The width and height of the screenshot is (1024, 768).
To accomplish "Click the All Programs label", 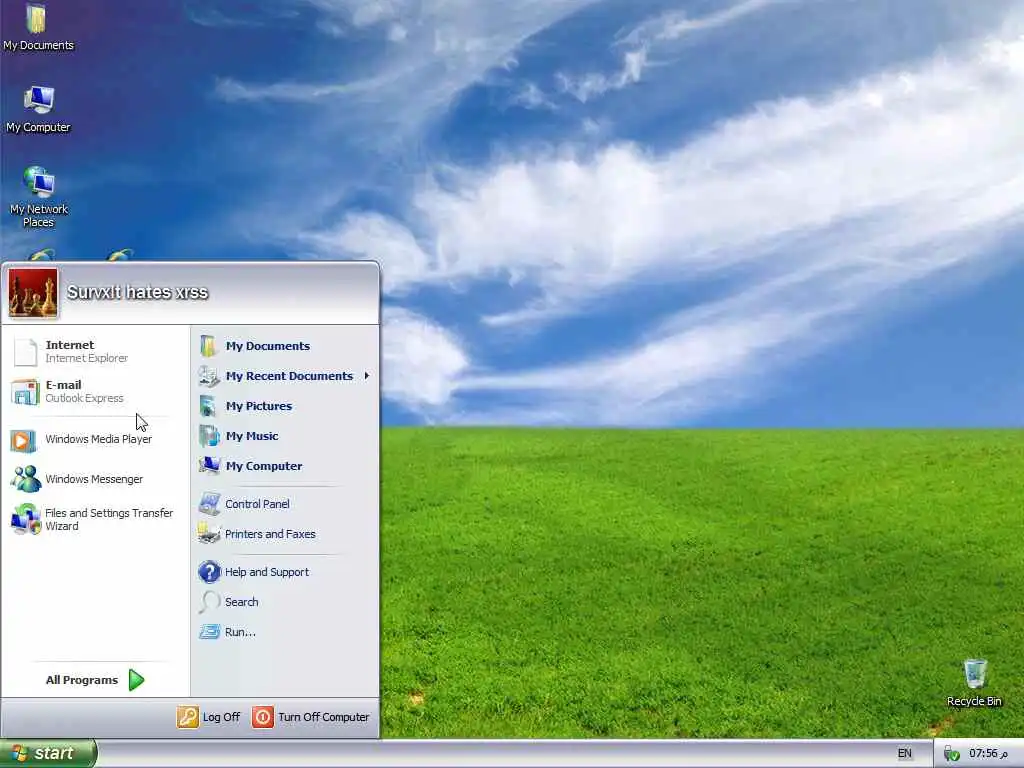I will point(82,680).
